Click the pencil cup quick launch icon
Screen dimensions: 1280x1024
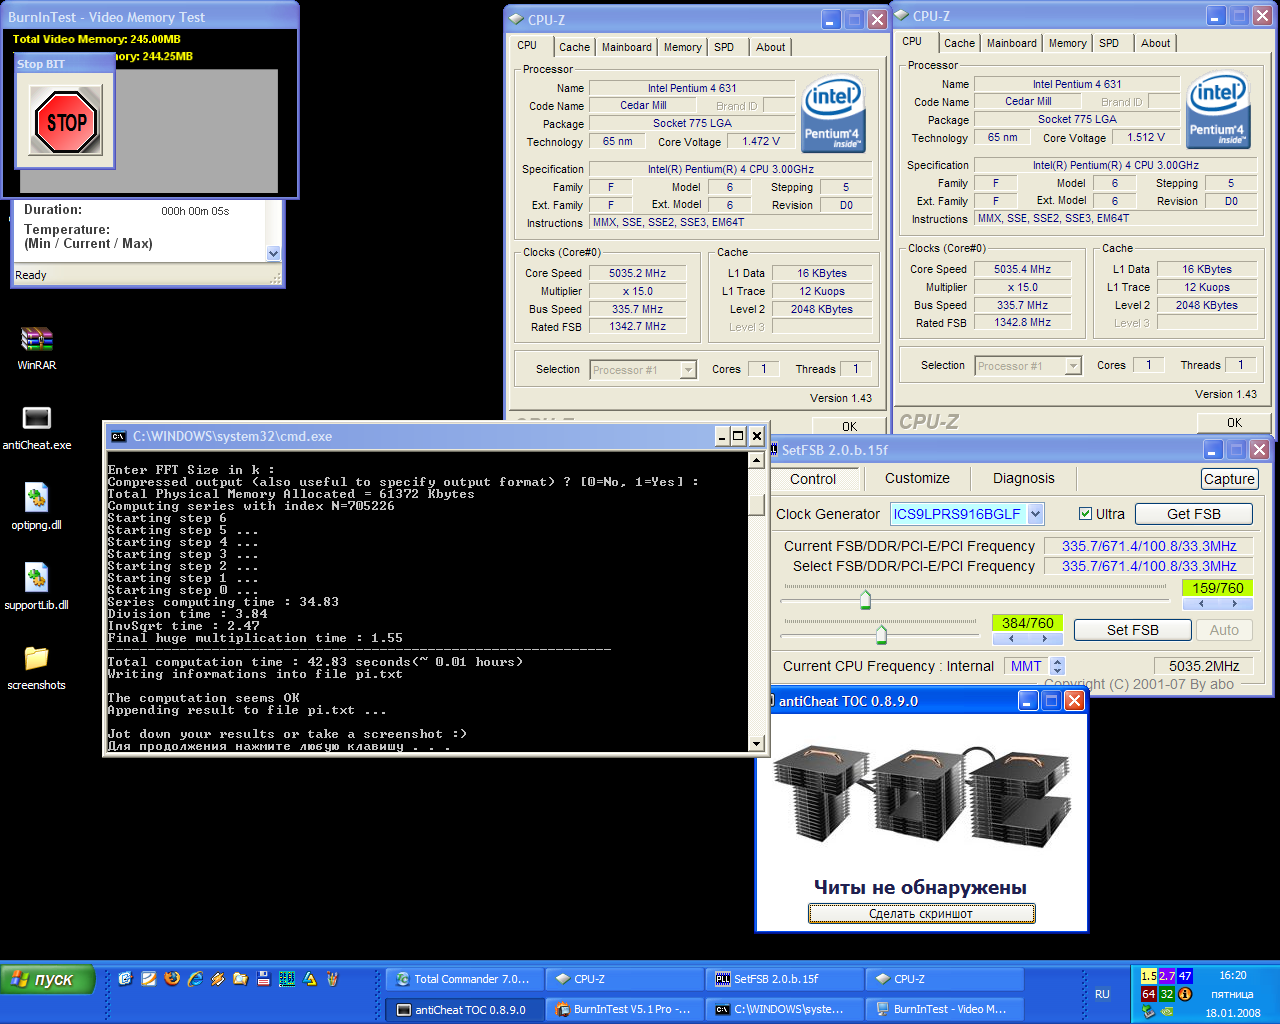point(332,979)
